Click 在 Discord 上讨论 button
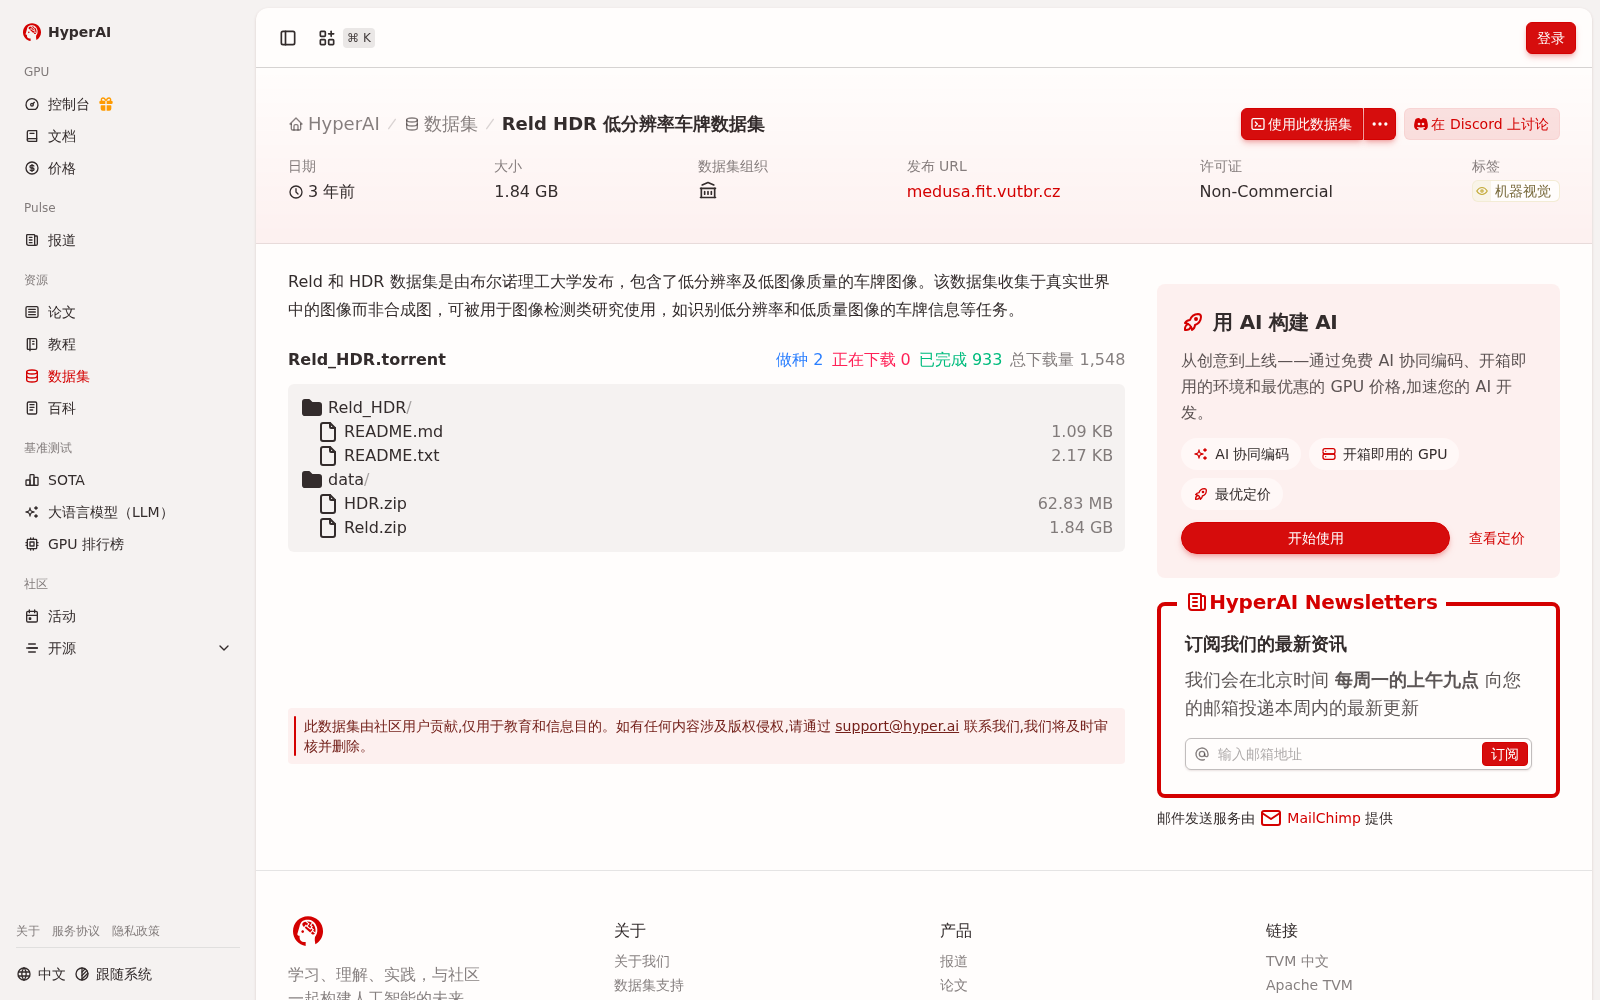Screen dimensions: 1600x1000 (x=1481, y=124)
